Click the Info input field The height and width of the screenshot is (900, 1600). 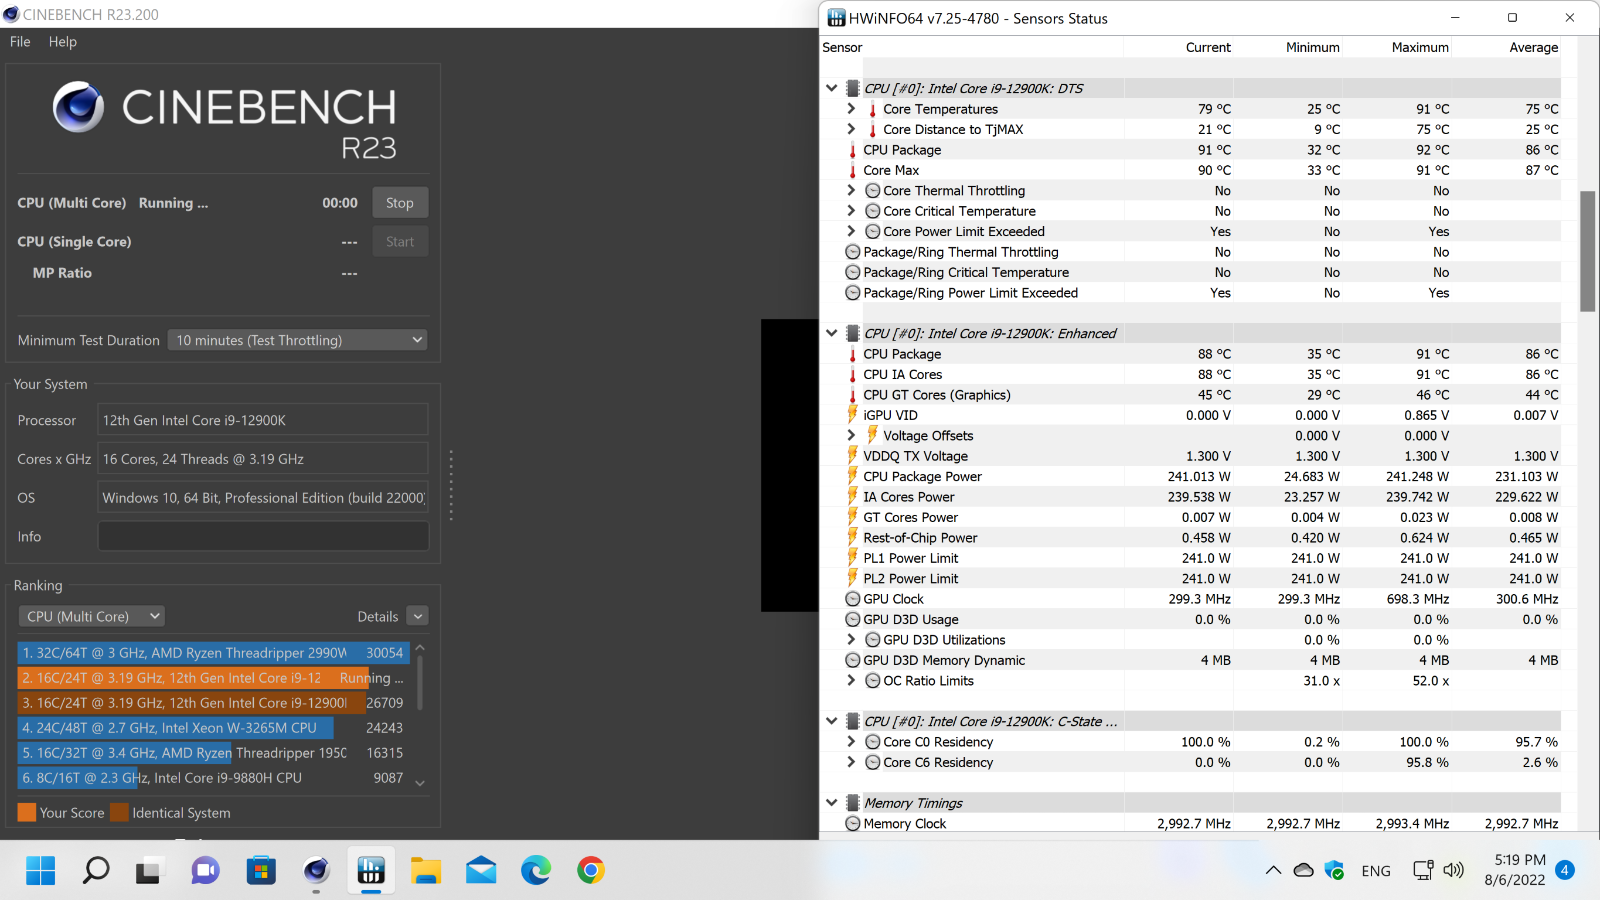(263, 536)
